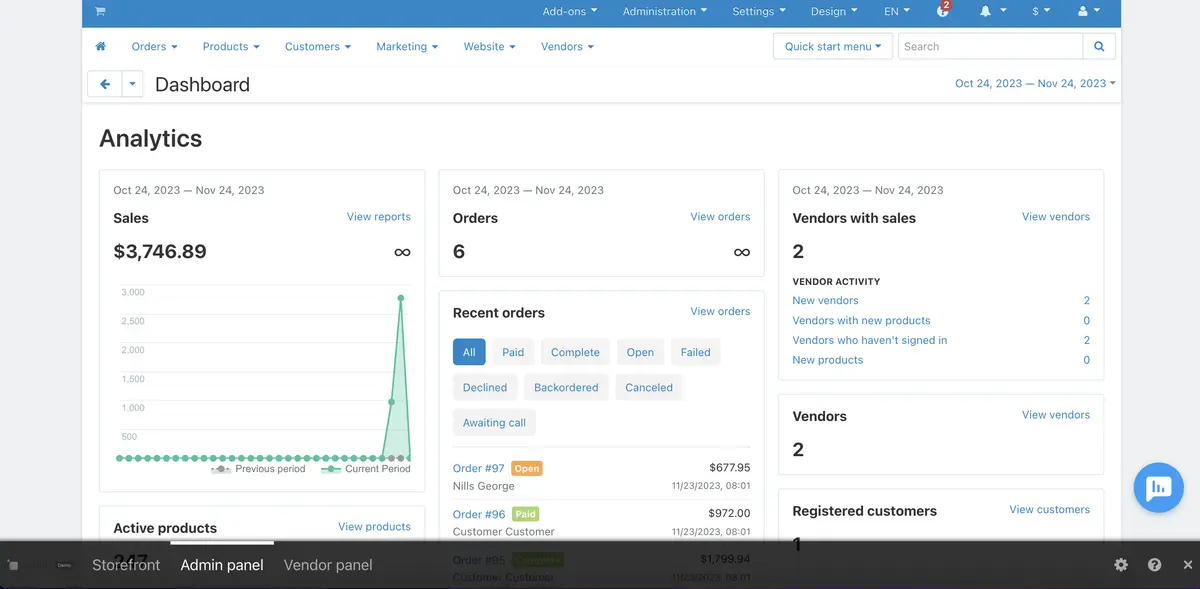
Task: Select the All filter in Recent orders
Action: [x=469, y=352]
